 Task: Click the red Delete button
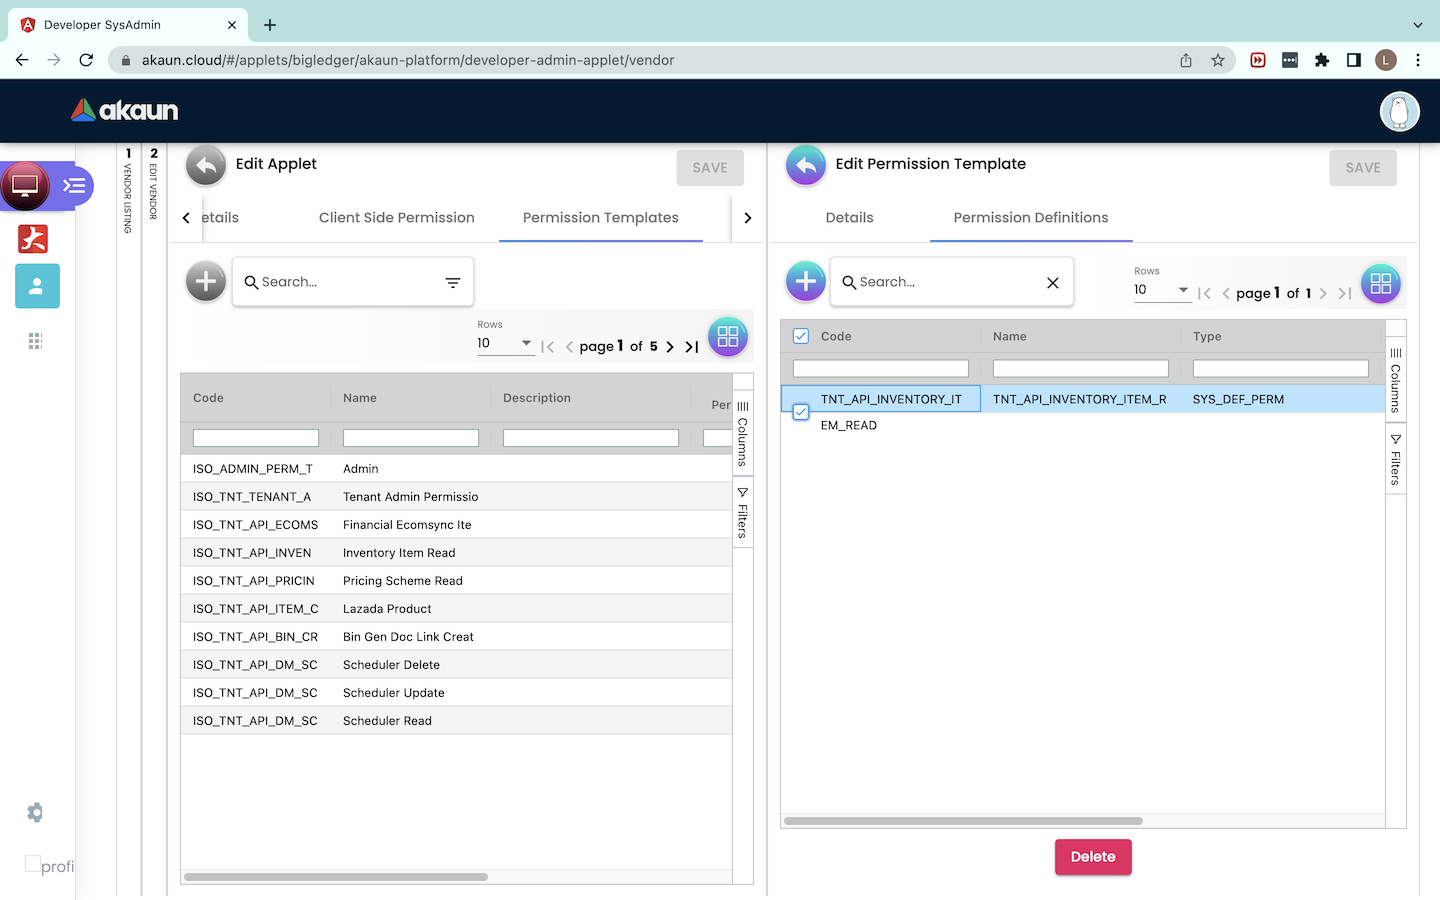(x=1093, y=857)
